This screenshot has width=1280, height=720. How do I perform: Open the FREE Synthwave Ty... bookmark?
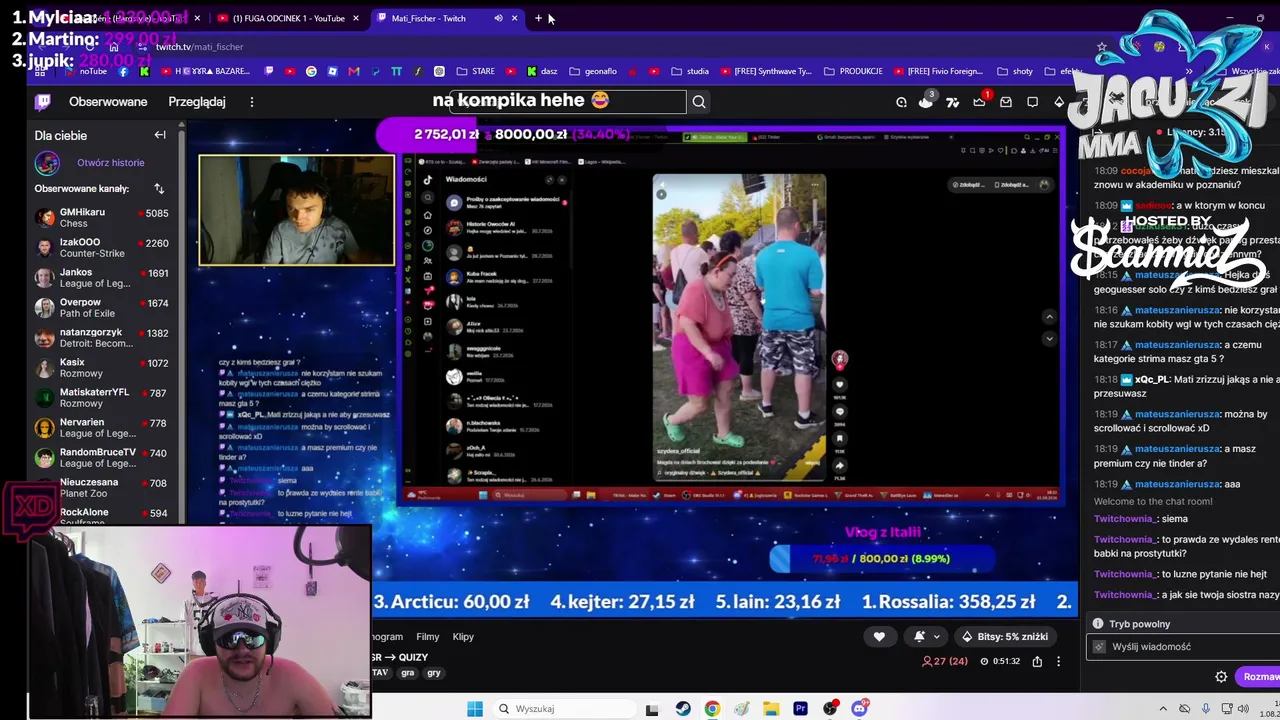tap(765, 71)
